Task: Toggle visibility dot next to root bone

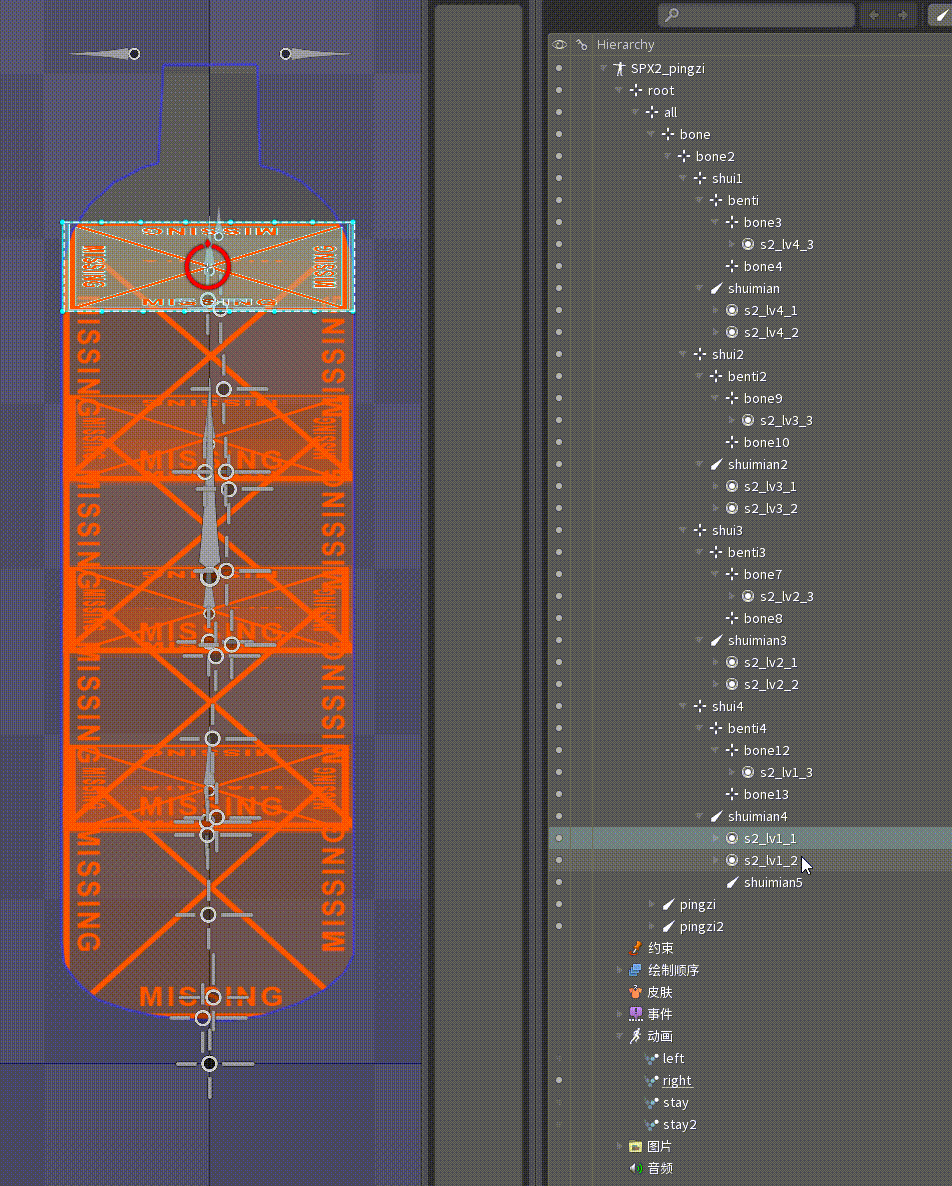Action: (x=558, y=90)
